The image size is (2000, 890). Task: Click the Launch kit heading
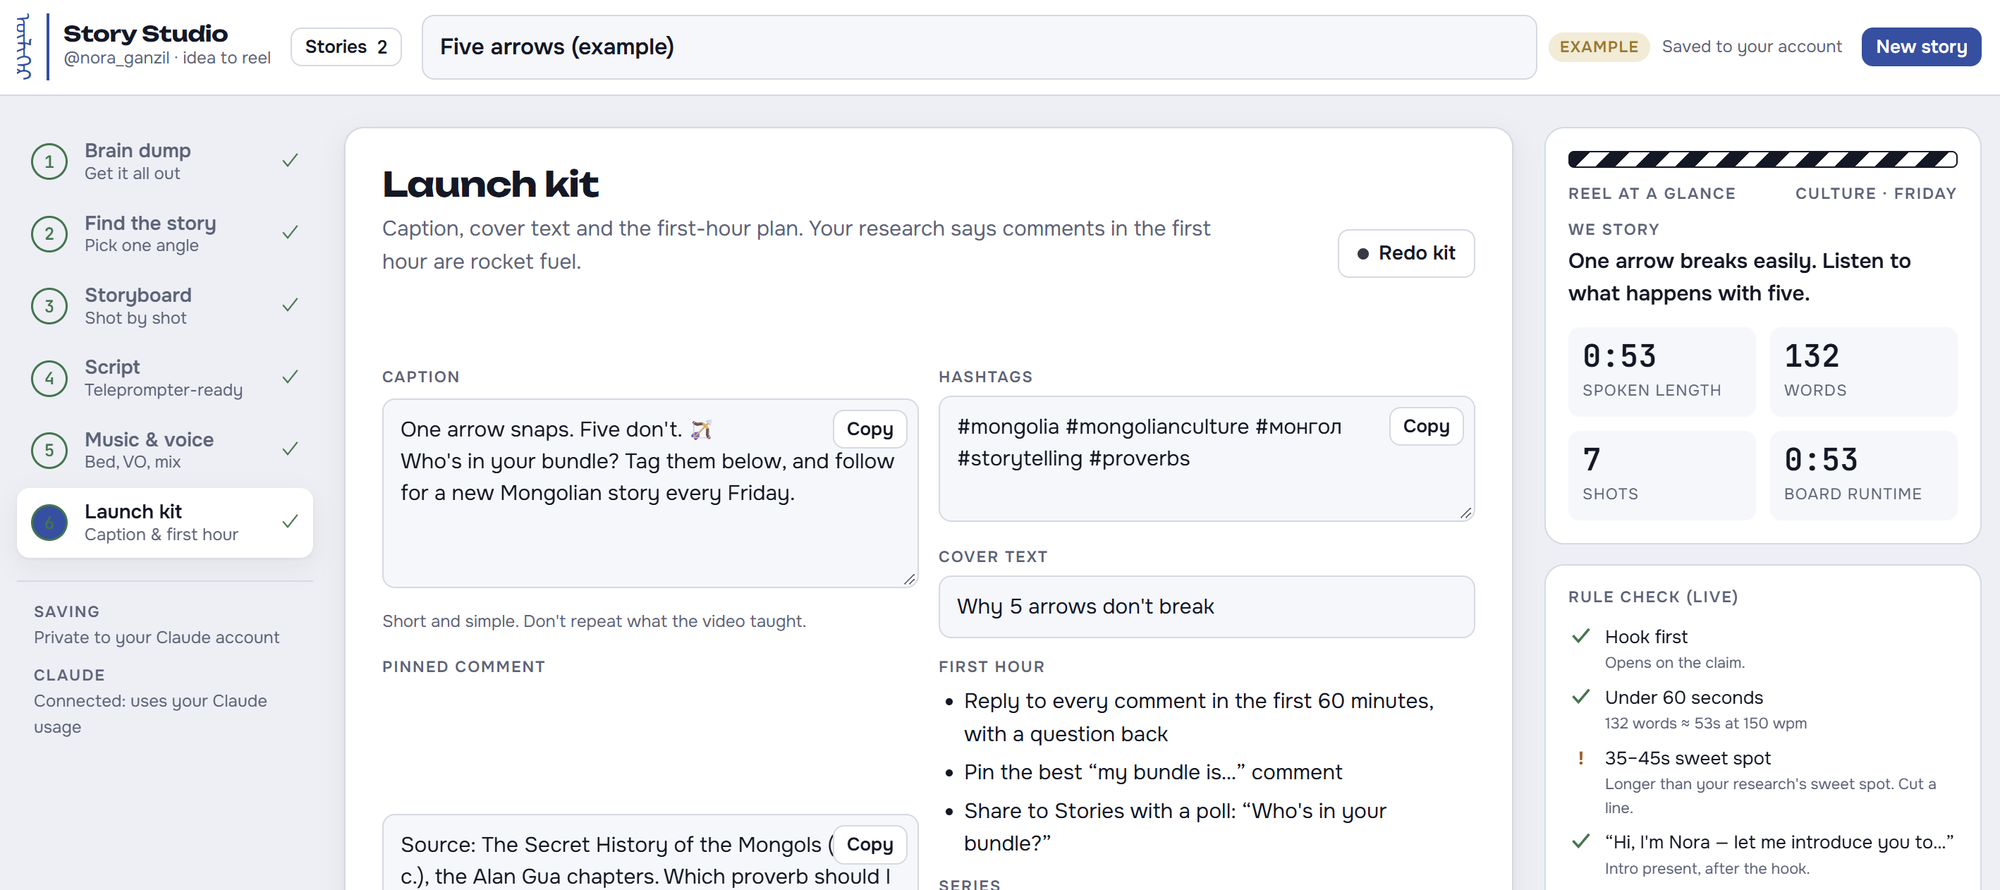(490, 184)
